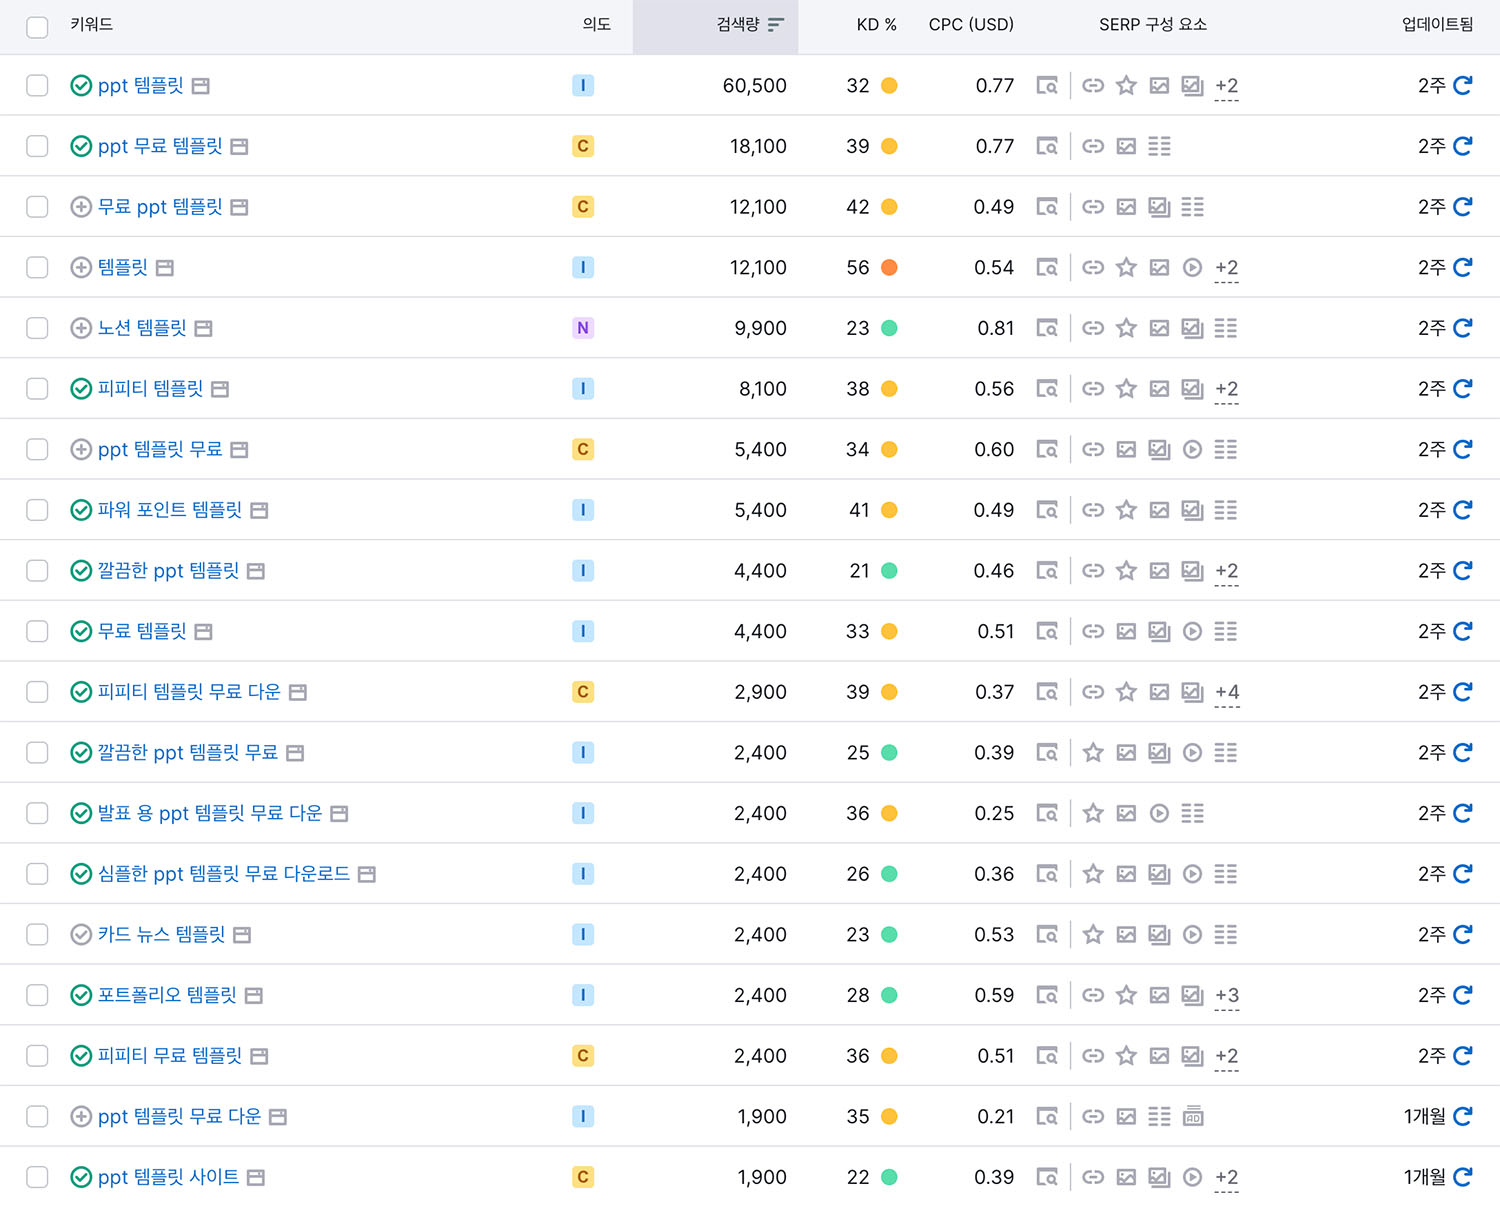Open SERP view icon for '템플릿' row

pos(1047,268)
